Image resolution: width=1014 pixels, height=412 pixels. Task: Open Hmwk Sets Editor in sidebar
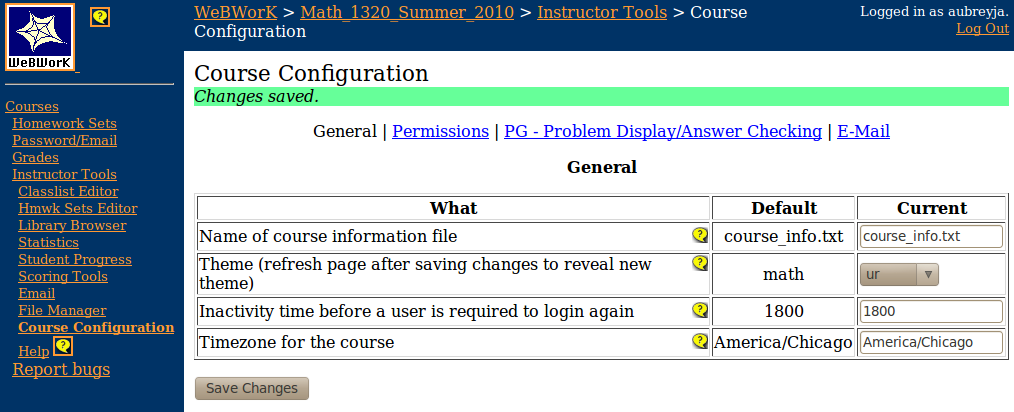coord(78,208)
